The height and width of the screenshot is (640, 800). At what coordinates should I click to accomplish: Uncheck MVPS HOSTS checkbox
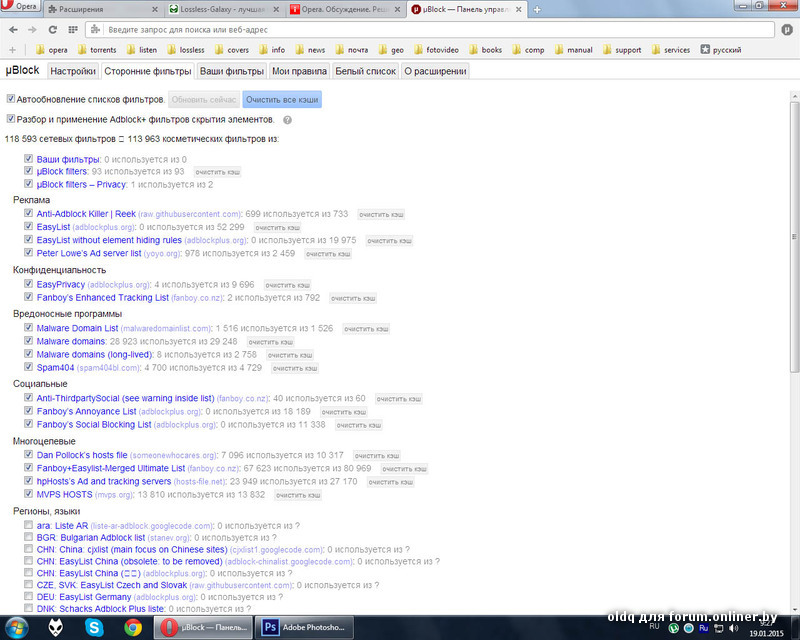click(x=29, y=494)
